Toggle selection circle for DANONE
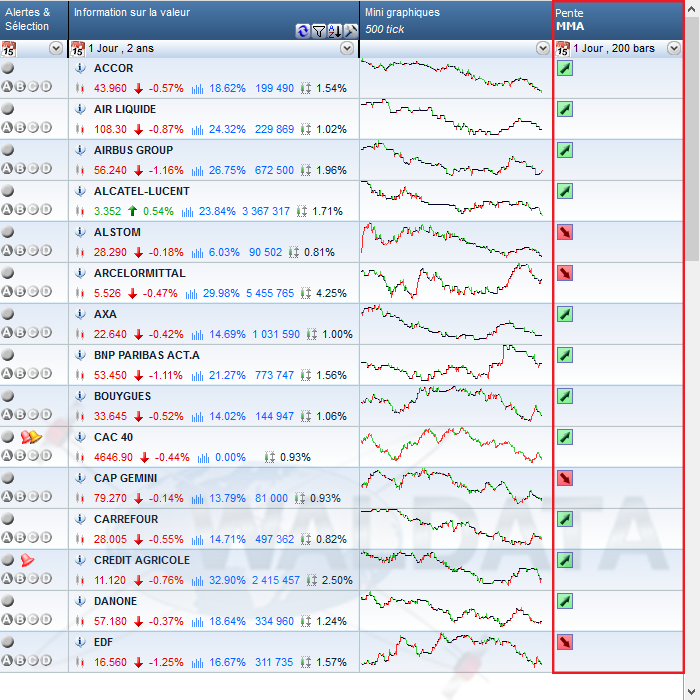Viewport: 700px width, 700px height. tap(8, 601)
